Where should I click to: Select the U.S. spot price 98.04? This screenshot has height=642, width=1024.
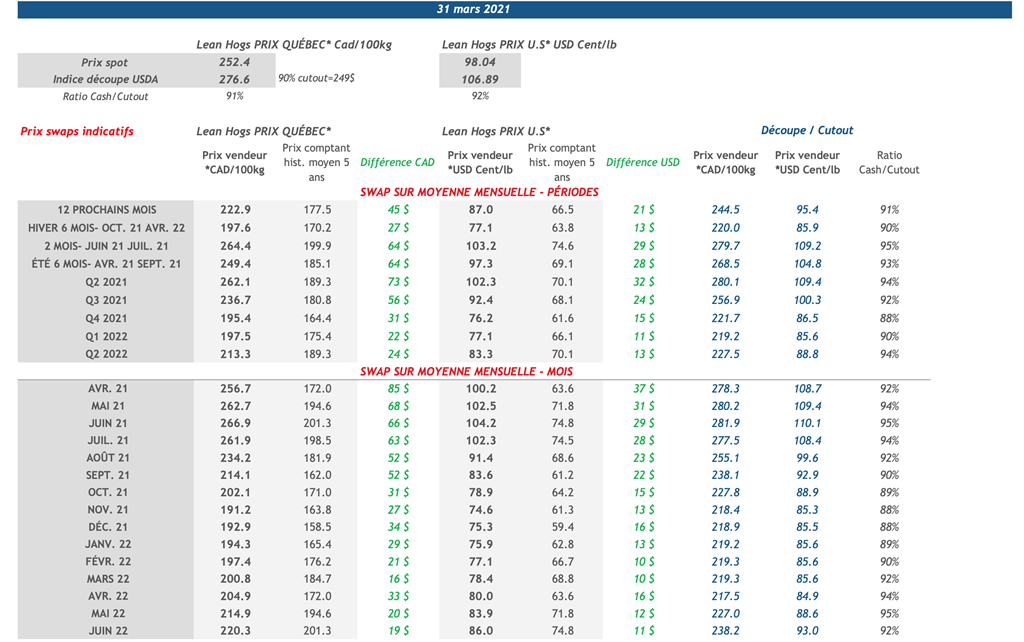coord(480,62)
